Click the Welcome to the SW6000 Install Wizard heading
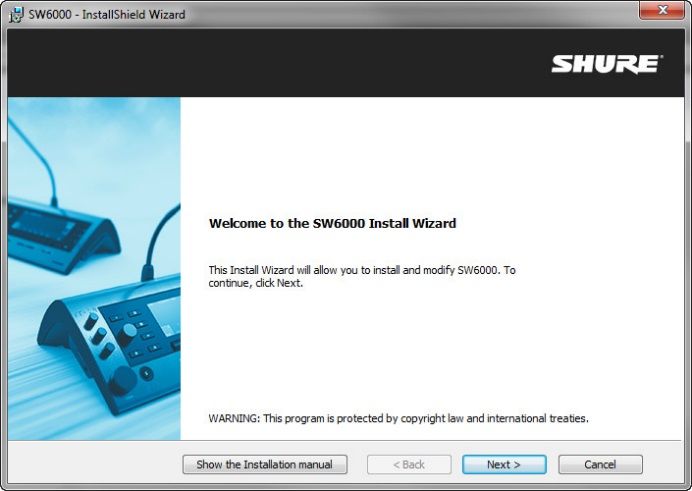 click(332, 223)
